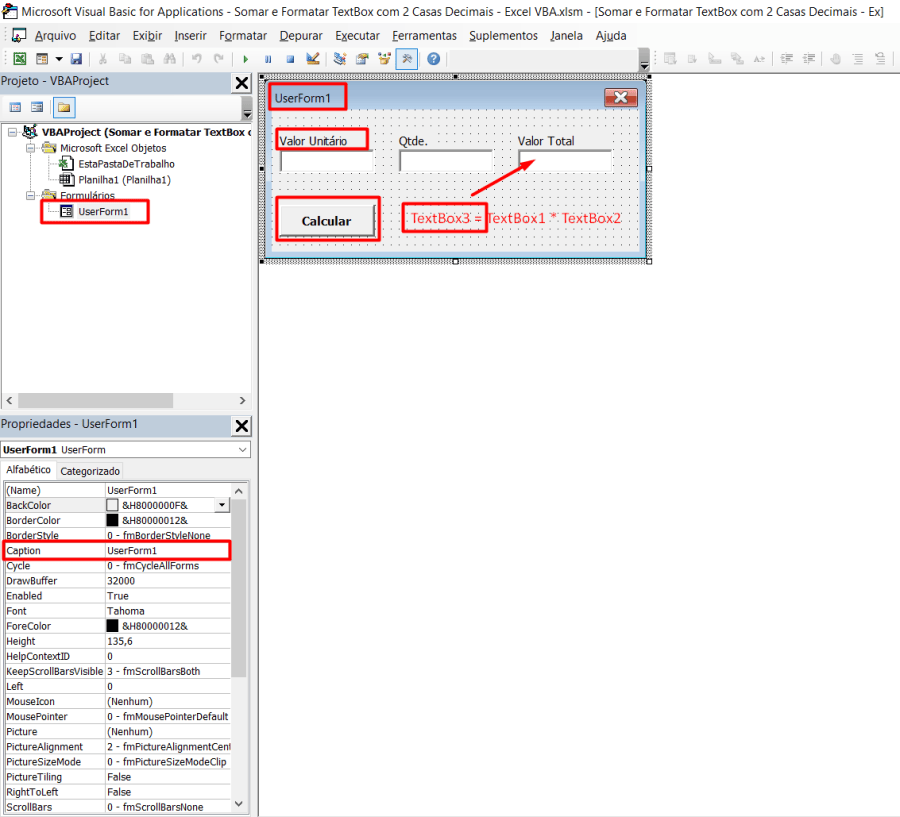Click the Copy icon in toolbar
The width and height of the screenshot is (900, 817).
pos(125,59)
